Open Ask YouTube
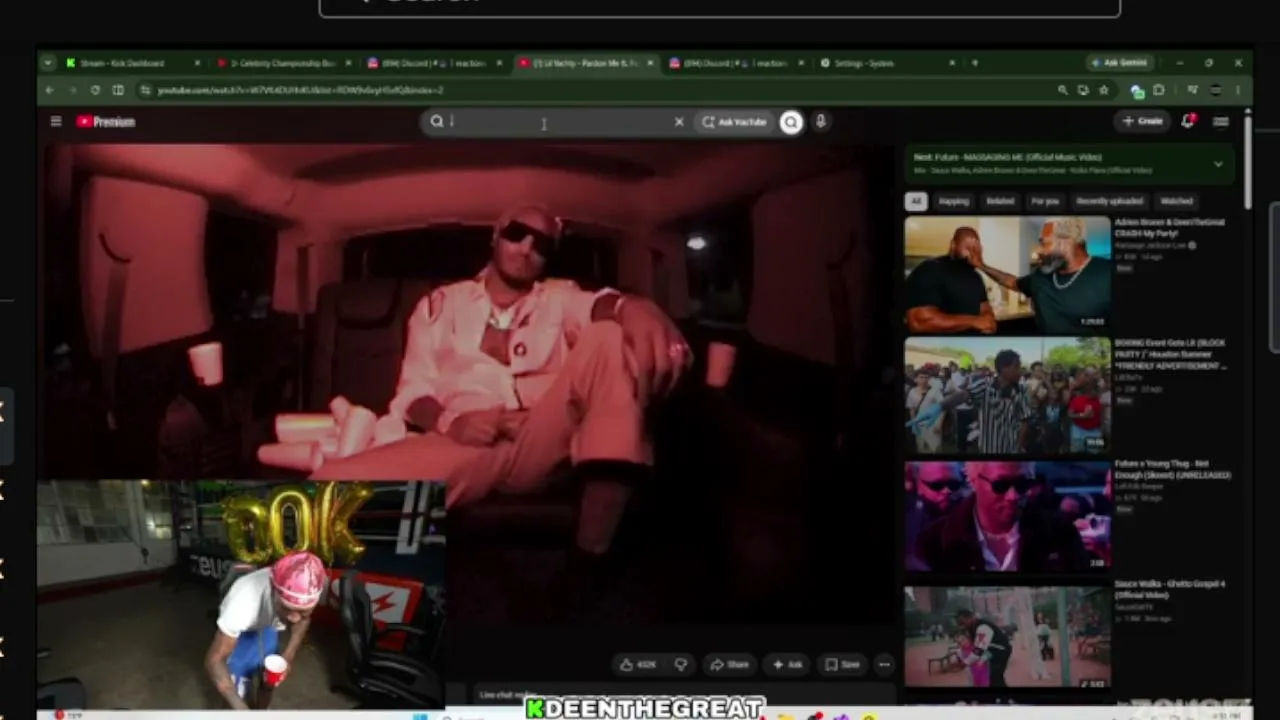The width and height of the screenshot is (1280, 720). click(734, 122)
